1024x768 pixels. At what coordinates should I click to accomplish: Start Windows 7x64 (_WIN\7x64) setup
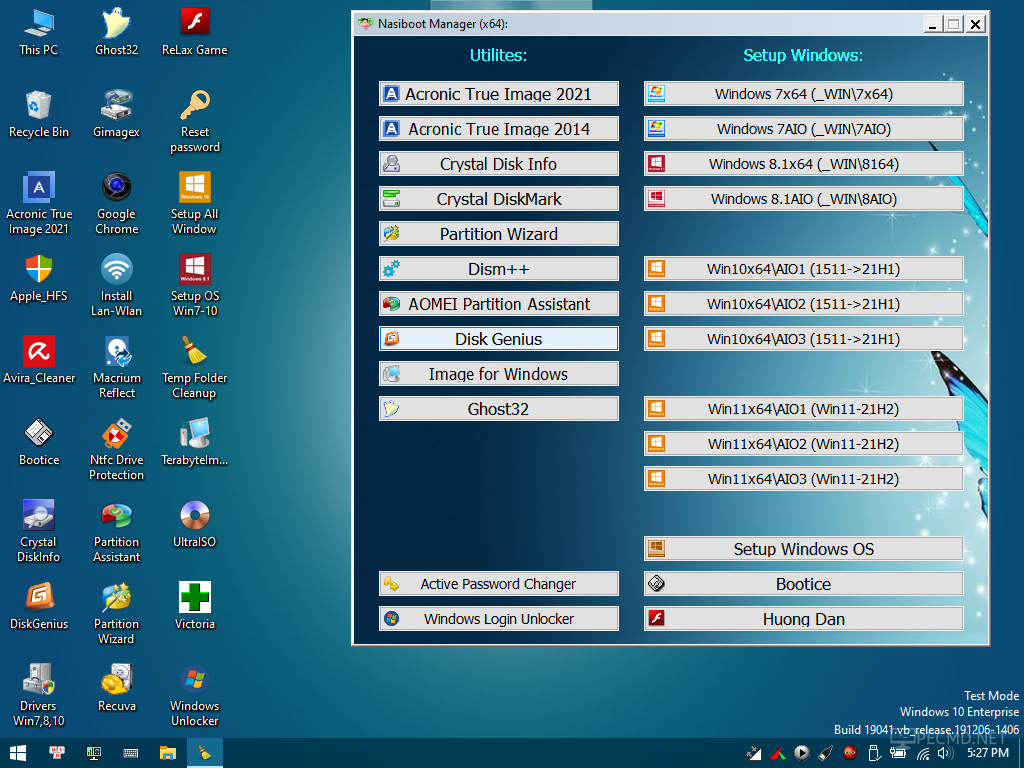click(803, 94)
